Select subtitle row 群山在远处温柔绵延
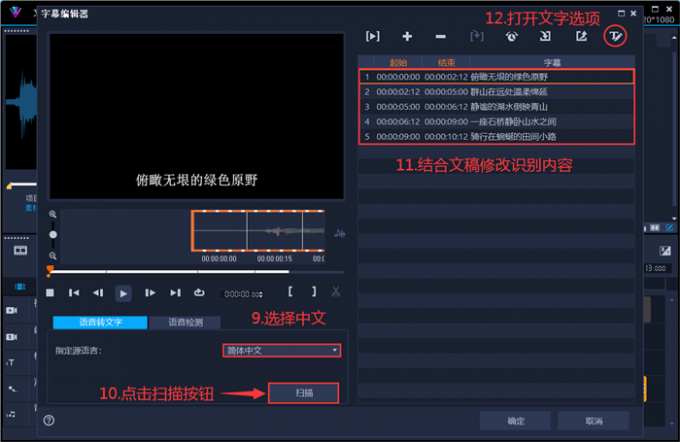The width and height of the screenshot is (680, 442). 497,92
